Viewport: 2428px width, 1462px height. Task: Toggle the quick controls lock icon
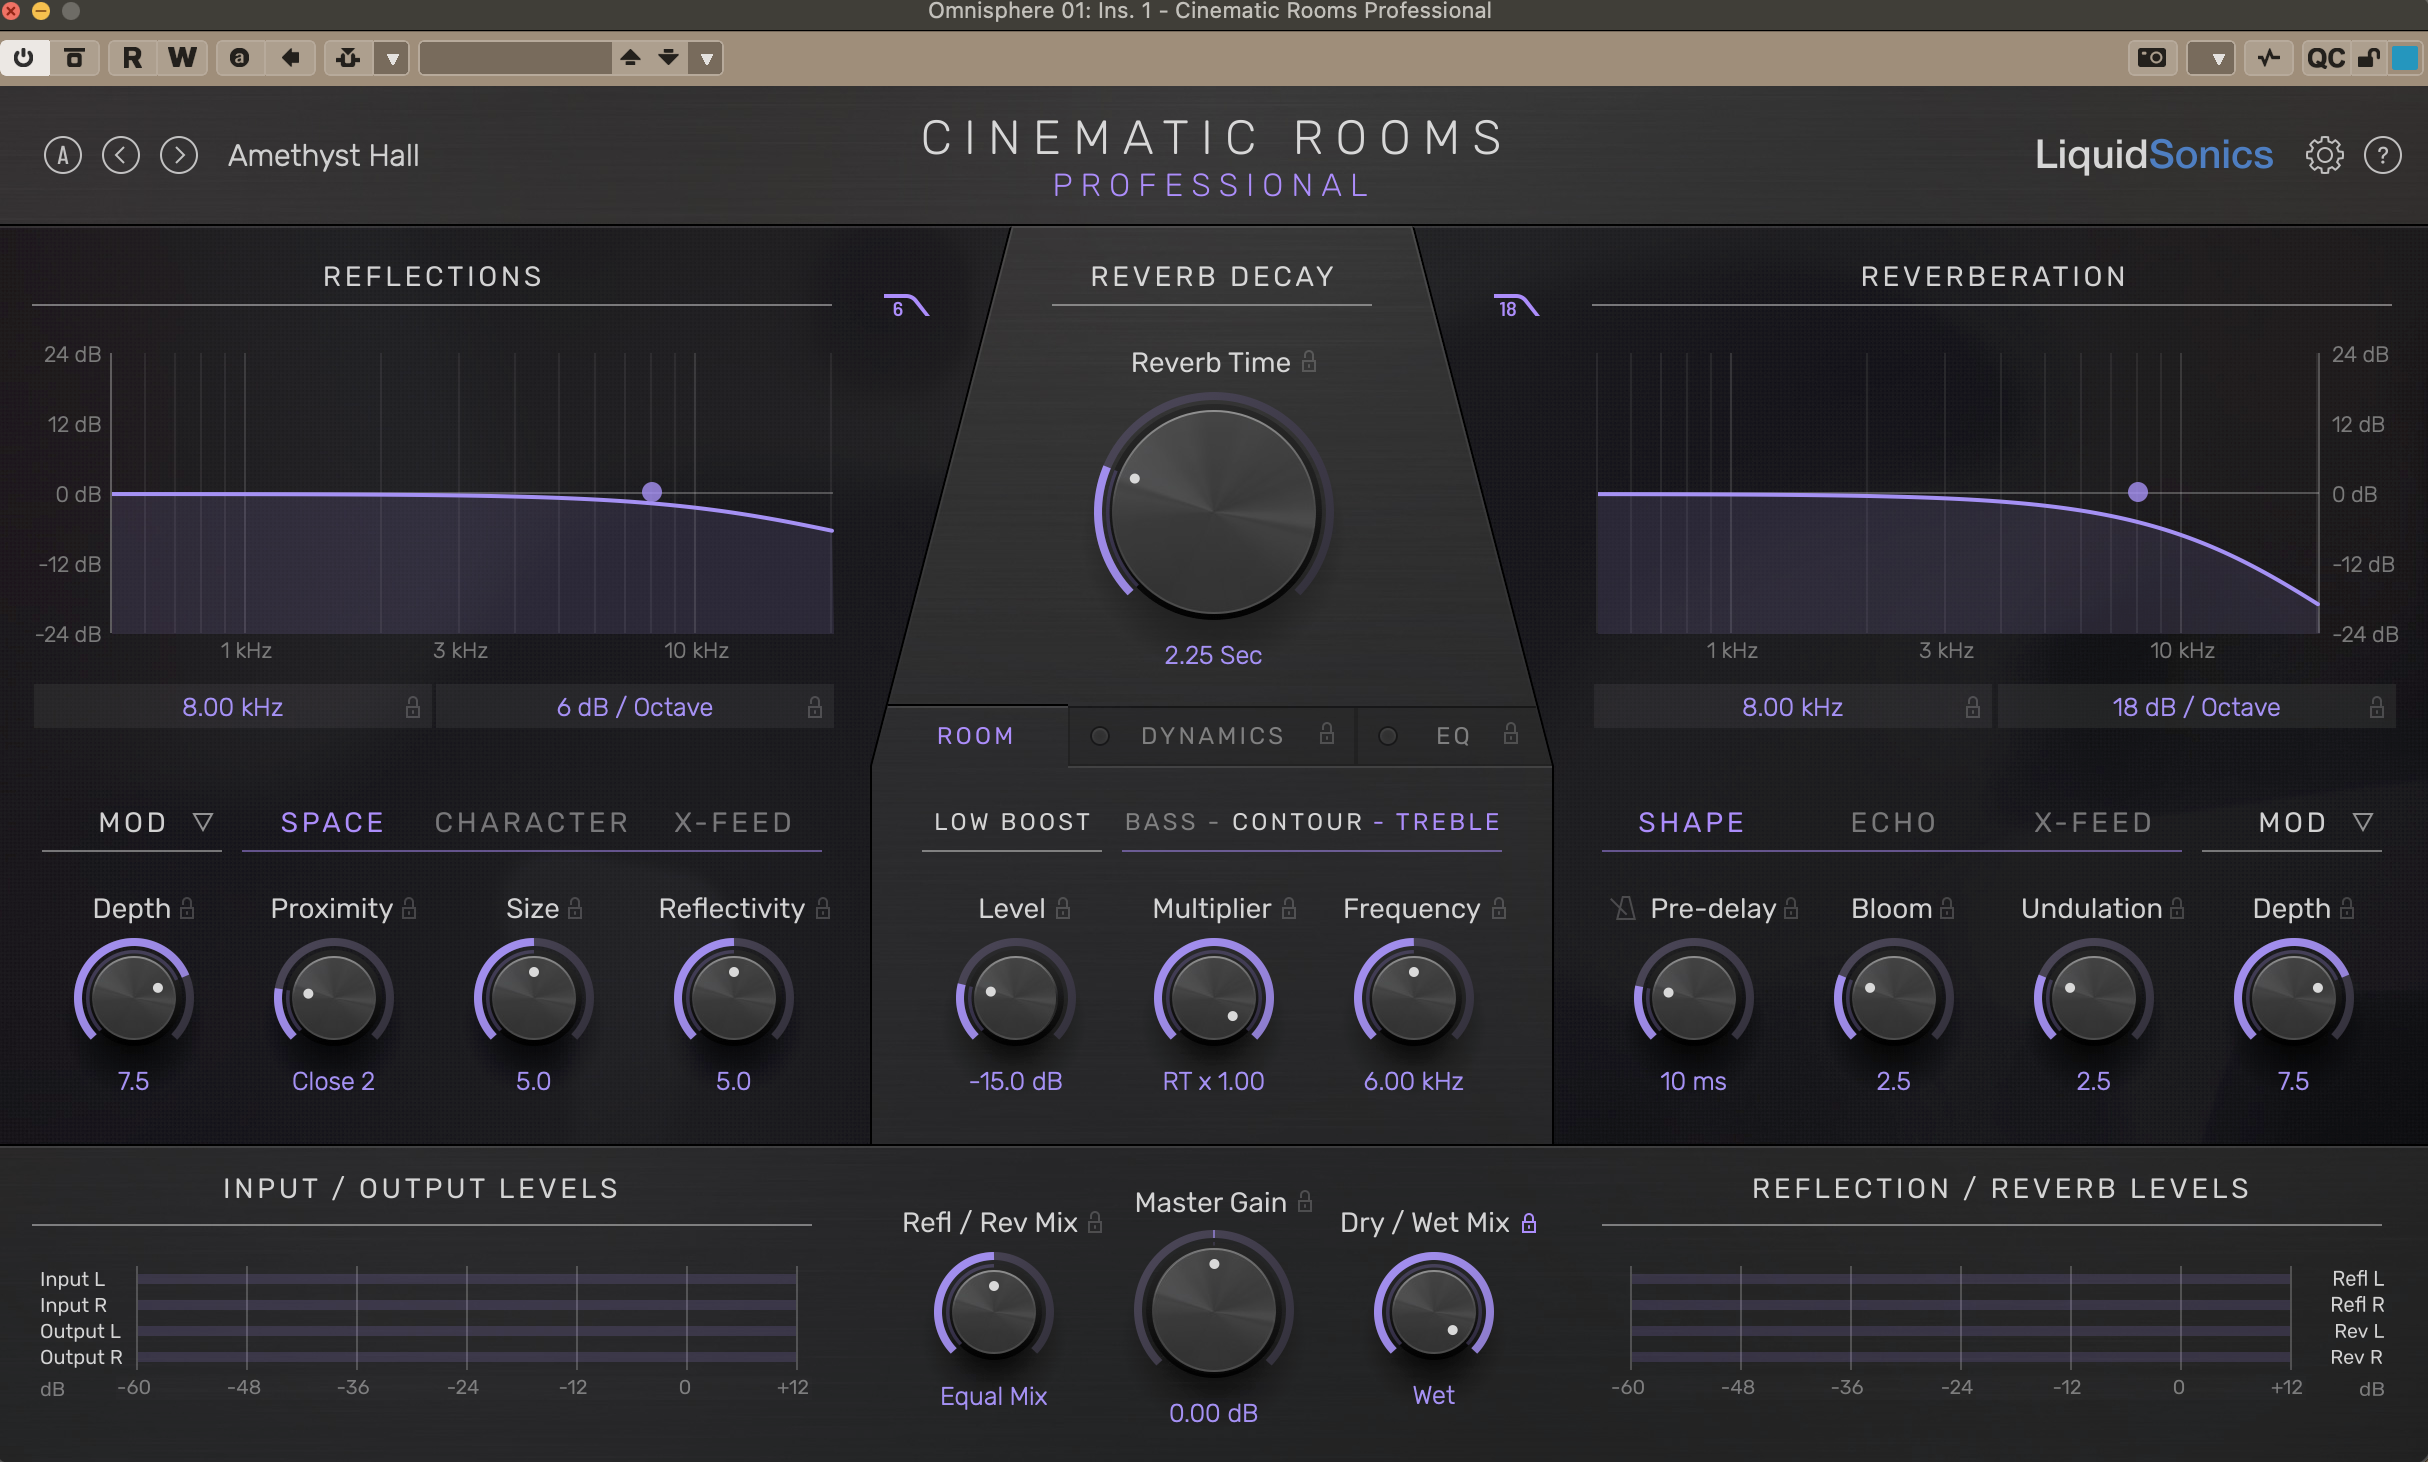[x=2369, y=58]
